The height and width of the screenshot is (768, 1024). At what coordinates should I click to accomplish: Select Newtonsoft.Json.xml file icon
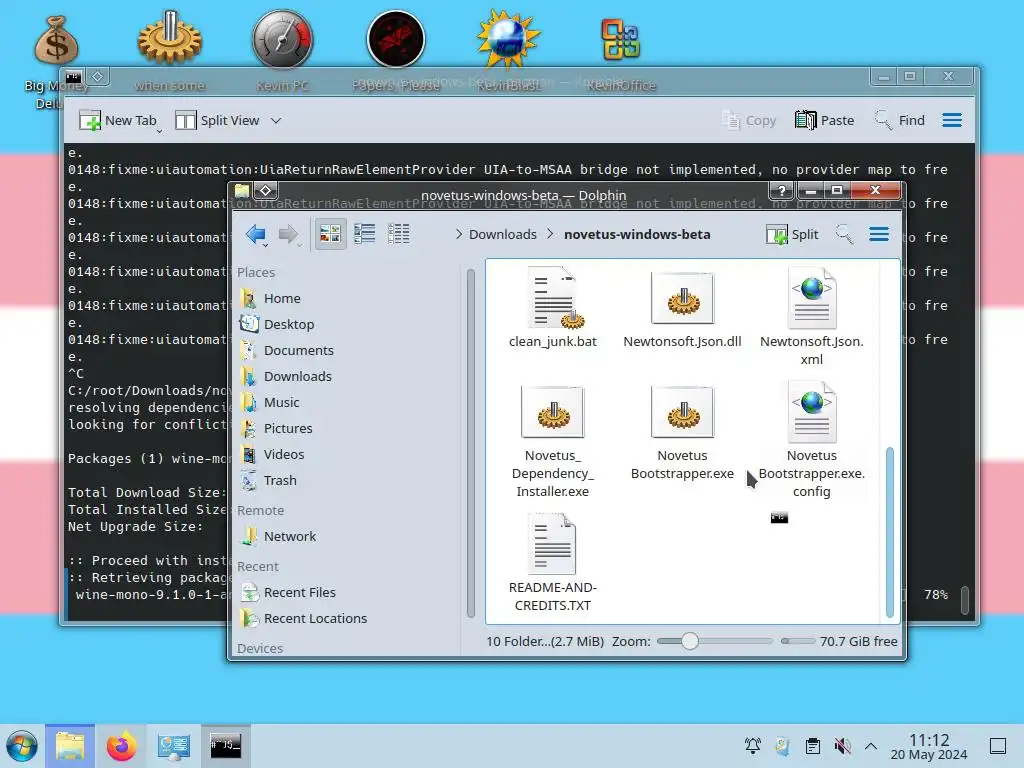tap(812, 298)
